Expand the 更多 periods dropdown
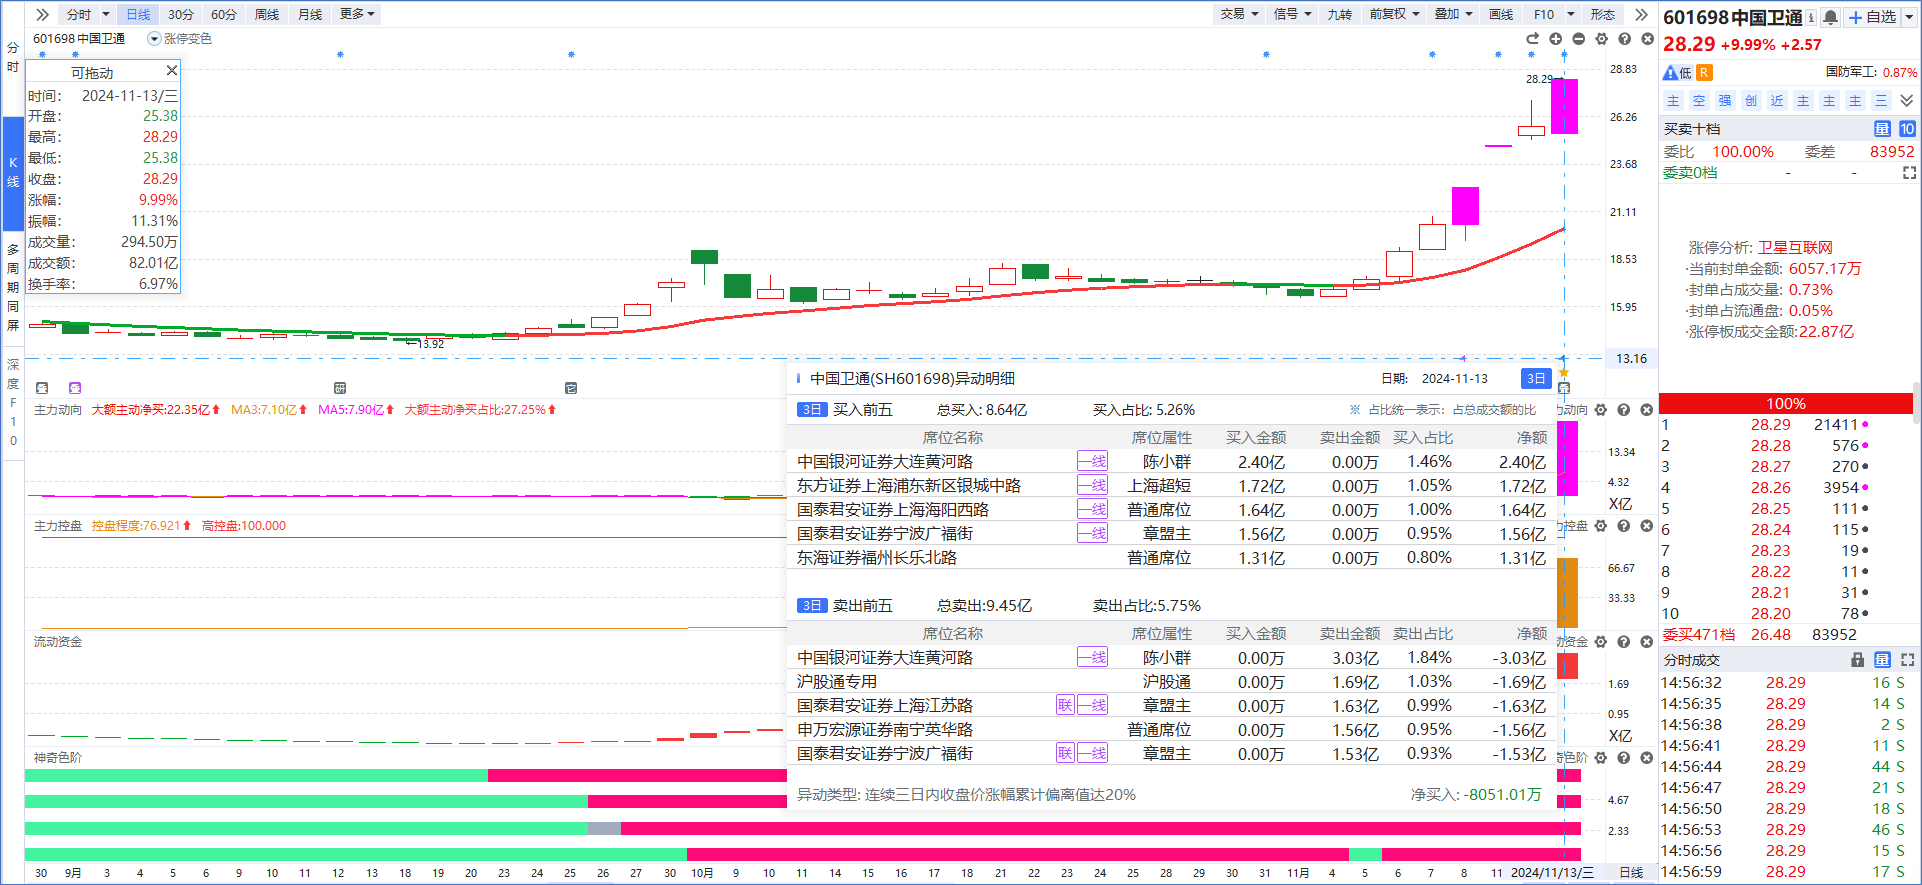Viewport: 1922px width, 885px height. [x=357, y=14]
